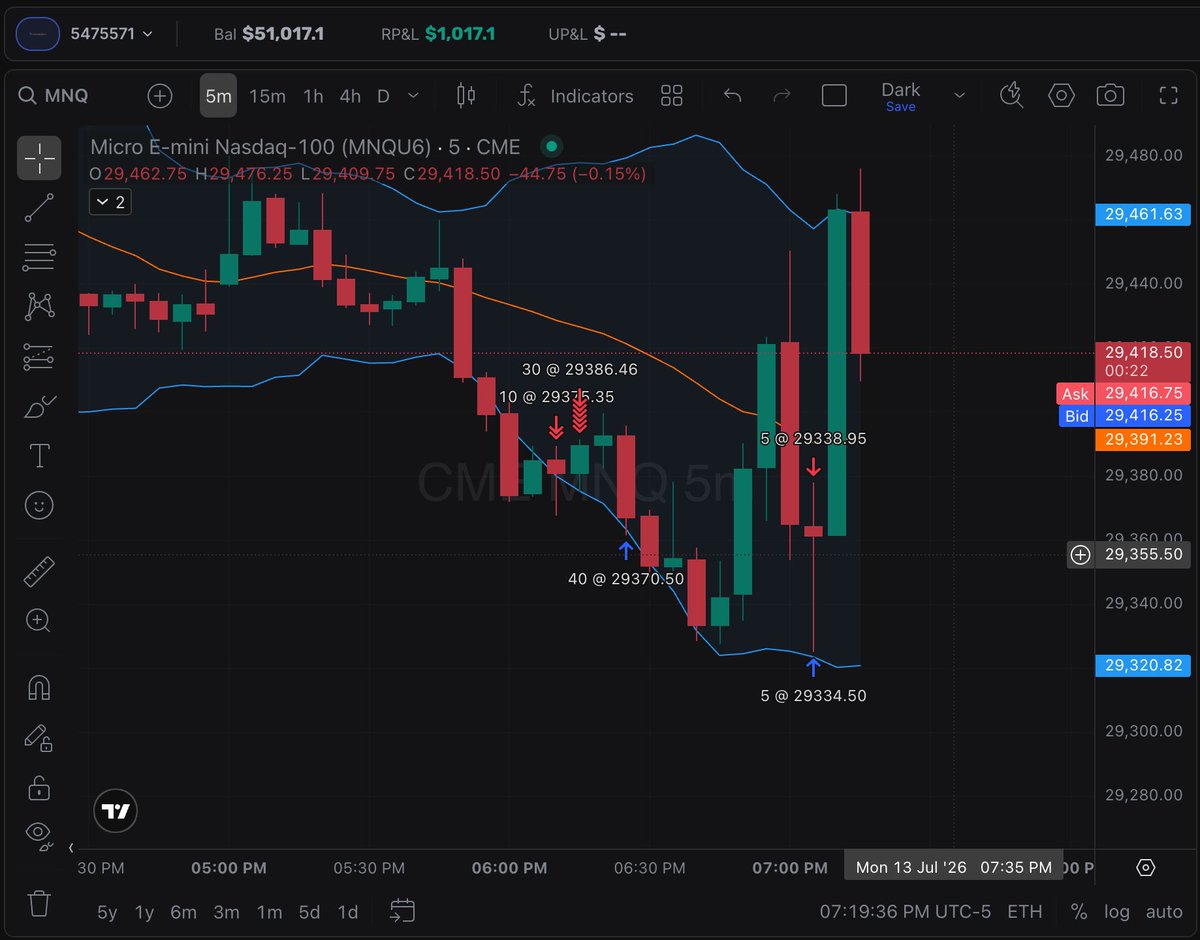The height and width of the screenshot is (940, 1200).
Task: Open the layout setup square icon
Action: coord(834,96)
